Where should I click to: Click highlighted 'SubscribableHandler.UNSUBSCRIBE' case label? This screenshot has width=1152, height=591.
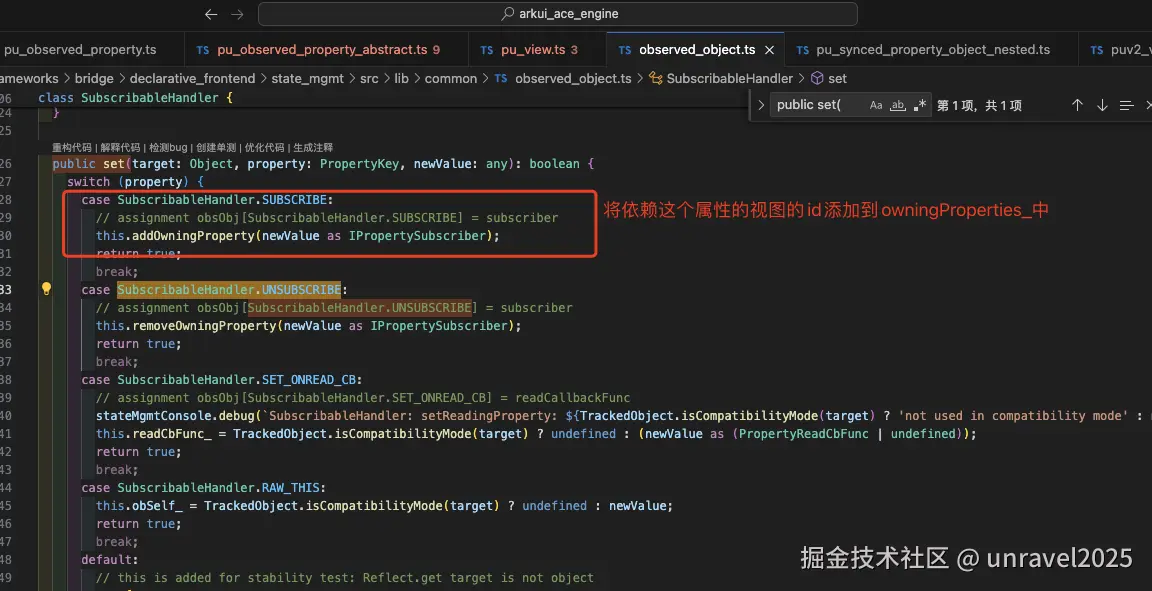click(x=229, y=290)
